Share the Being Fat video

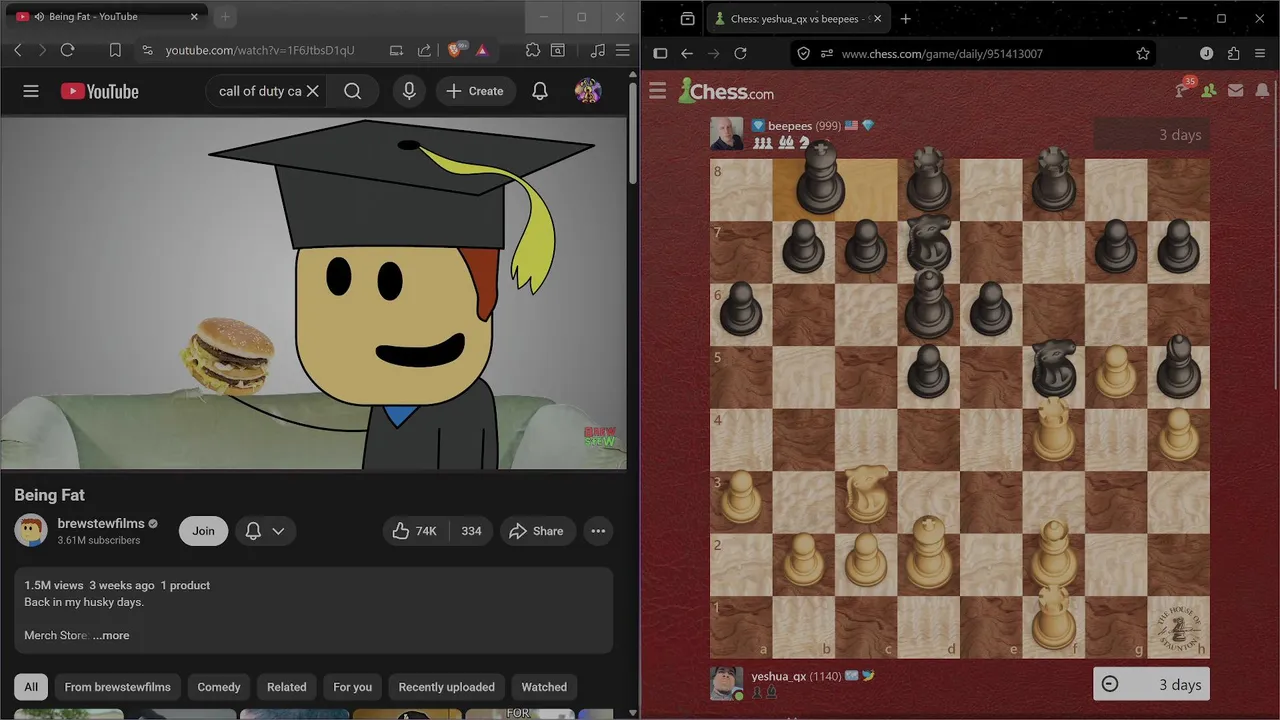(x=536, y=531)
